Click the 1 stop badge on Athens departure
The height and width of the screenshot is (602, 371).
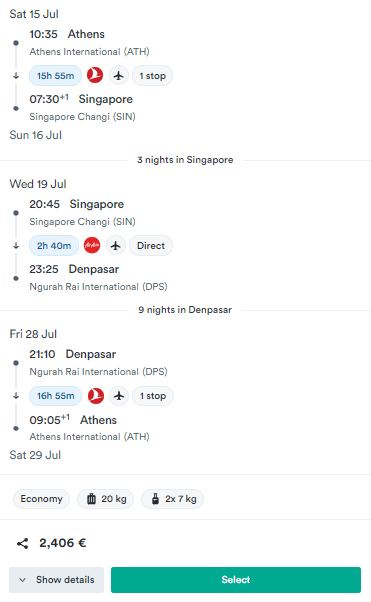click(x=152, y=76)
